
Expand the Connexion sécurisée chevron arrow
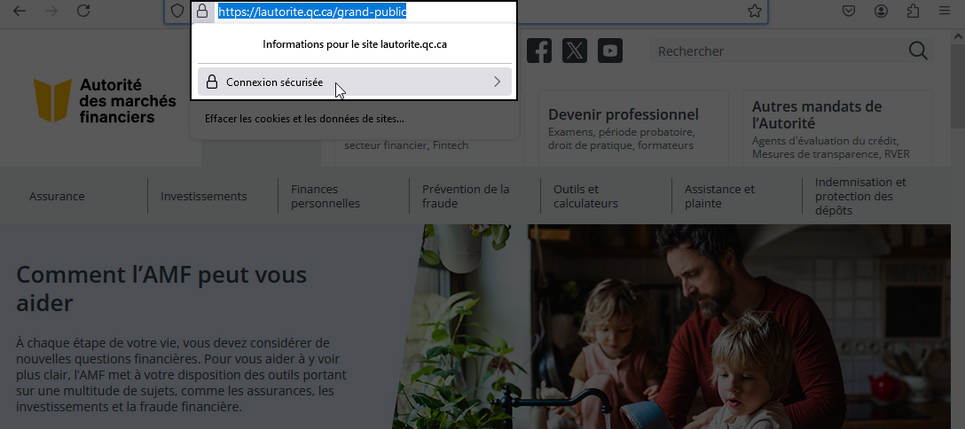pyautogui.click(x=497, y=82)
